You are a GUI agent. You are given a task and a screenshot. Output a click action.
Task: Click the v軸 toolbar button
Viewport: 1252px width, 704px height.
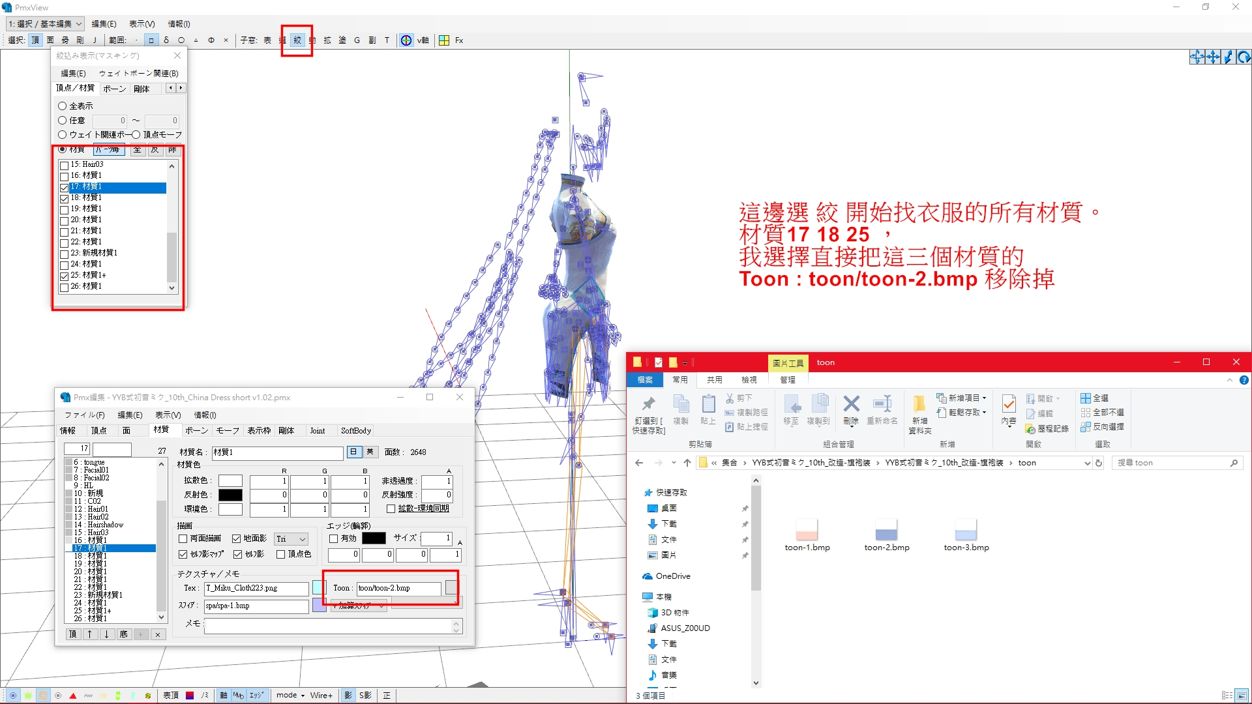tap(423, 41)
